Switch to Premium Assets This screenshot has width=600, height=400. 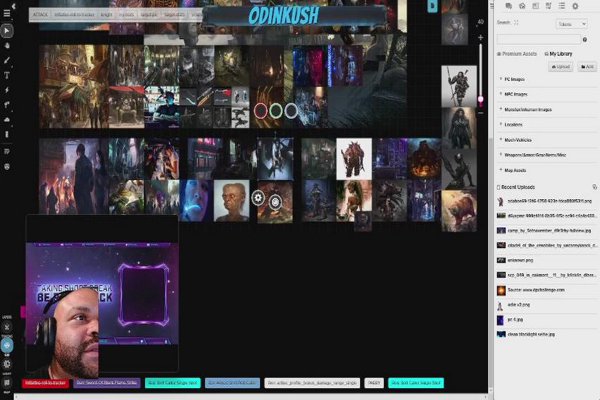(517, 54)
